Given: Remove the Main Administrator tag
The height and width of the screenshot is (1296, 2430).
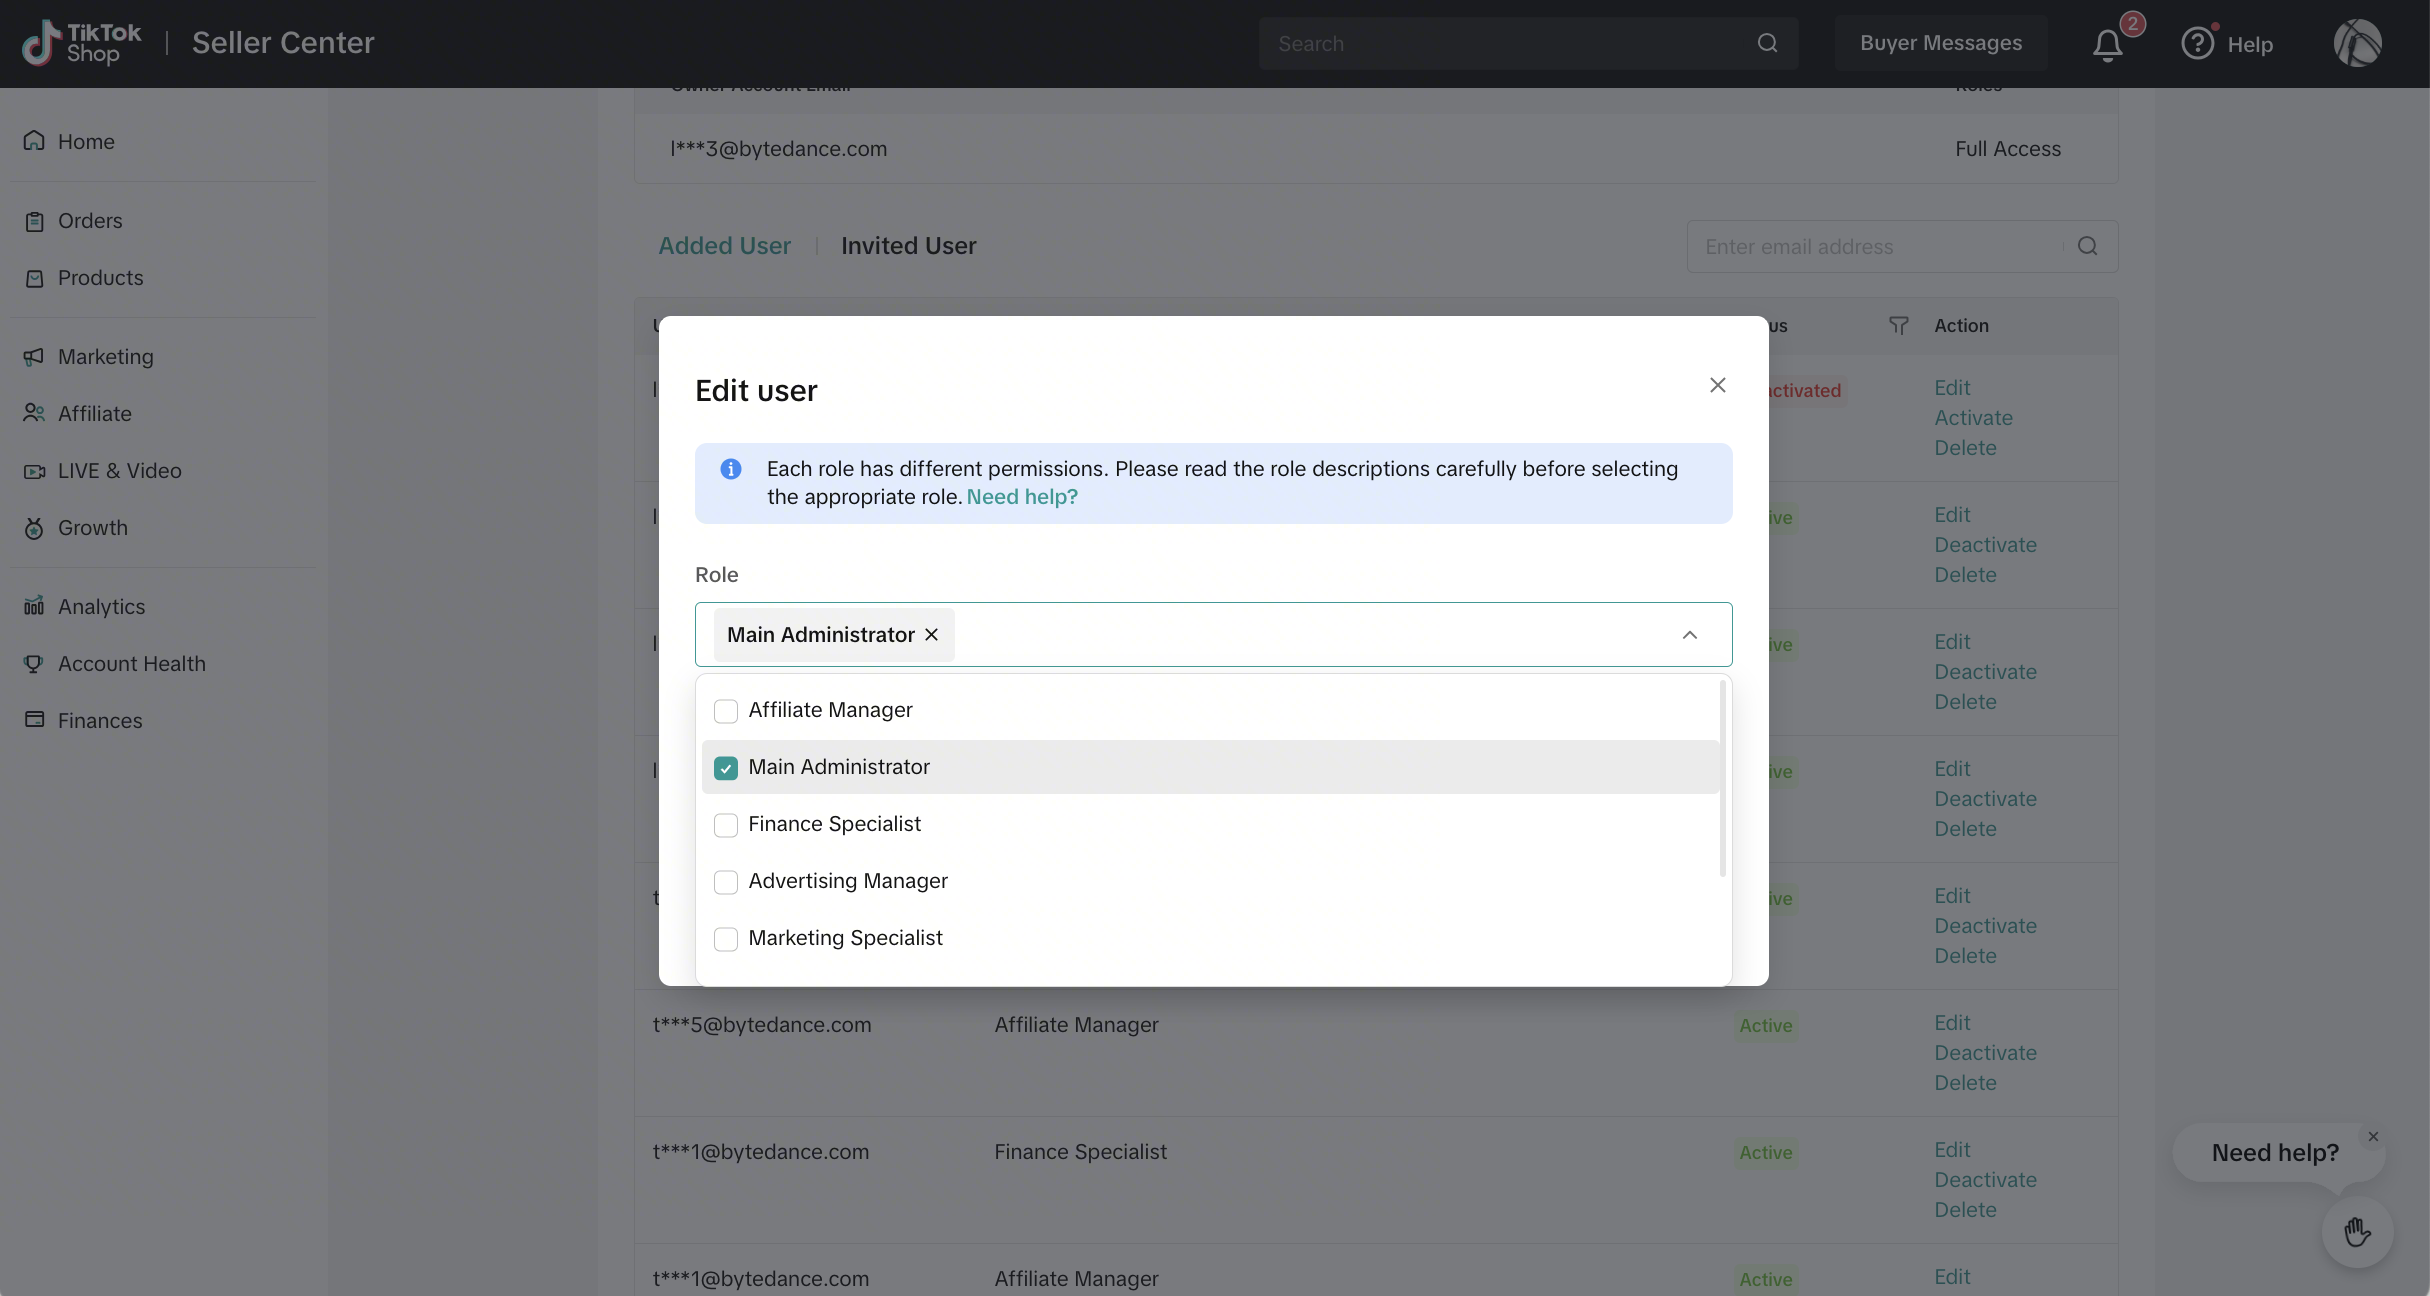Looking at the screenshot, I should 932,635.
